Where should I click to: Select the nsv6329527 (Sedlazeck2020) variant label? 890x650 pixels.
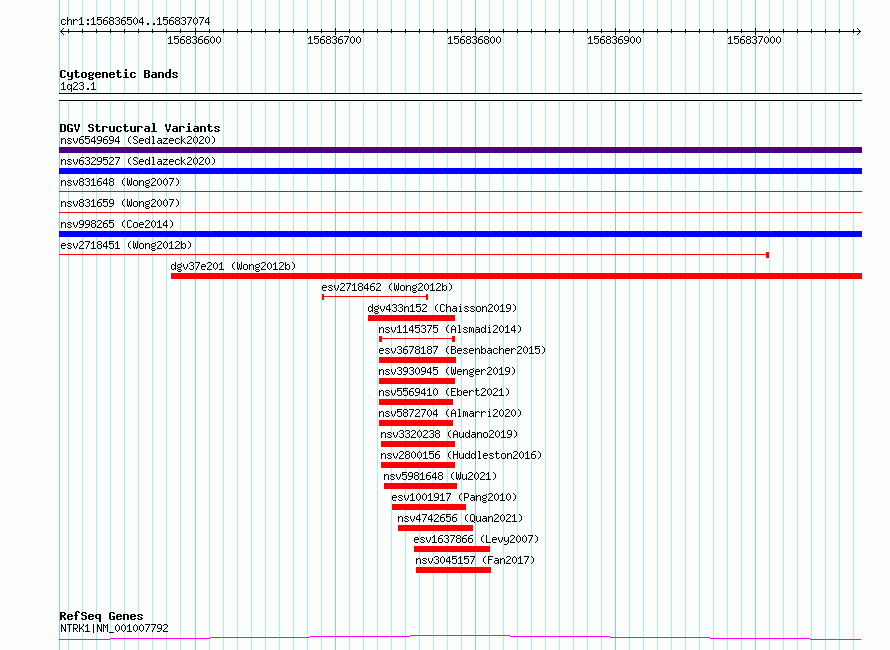click(138, 161)
